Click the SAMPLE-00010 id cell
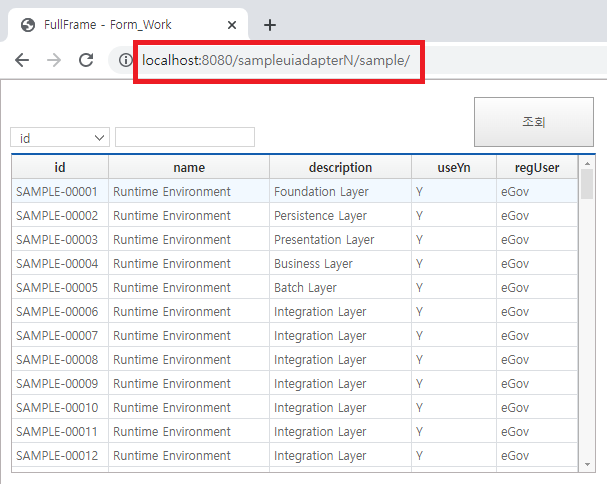The image size is (607, 484). coord(57,408)
